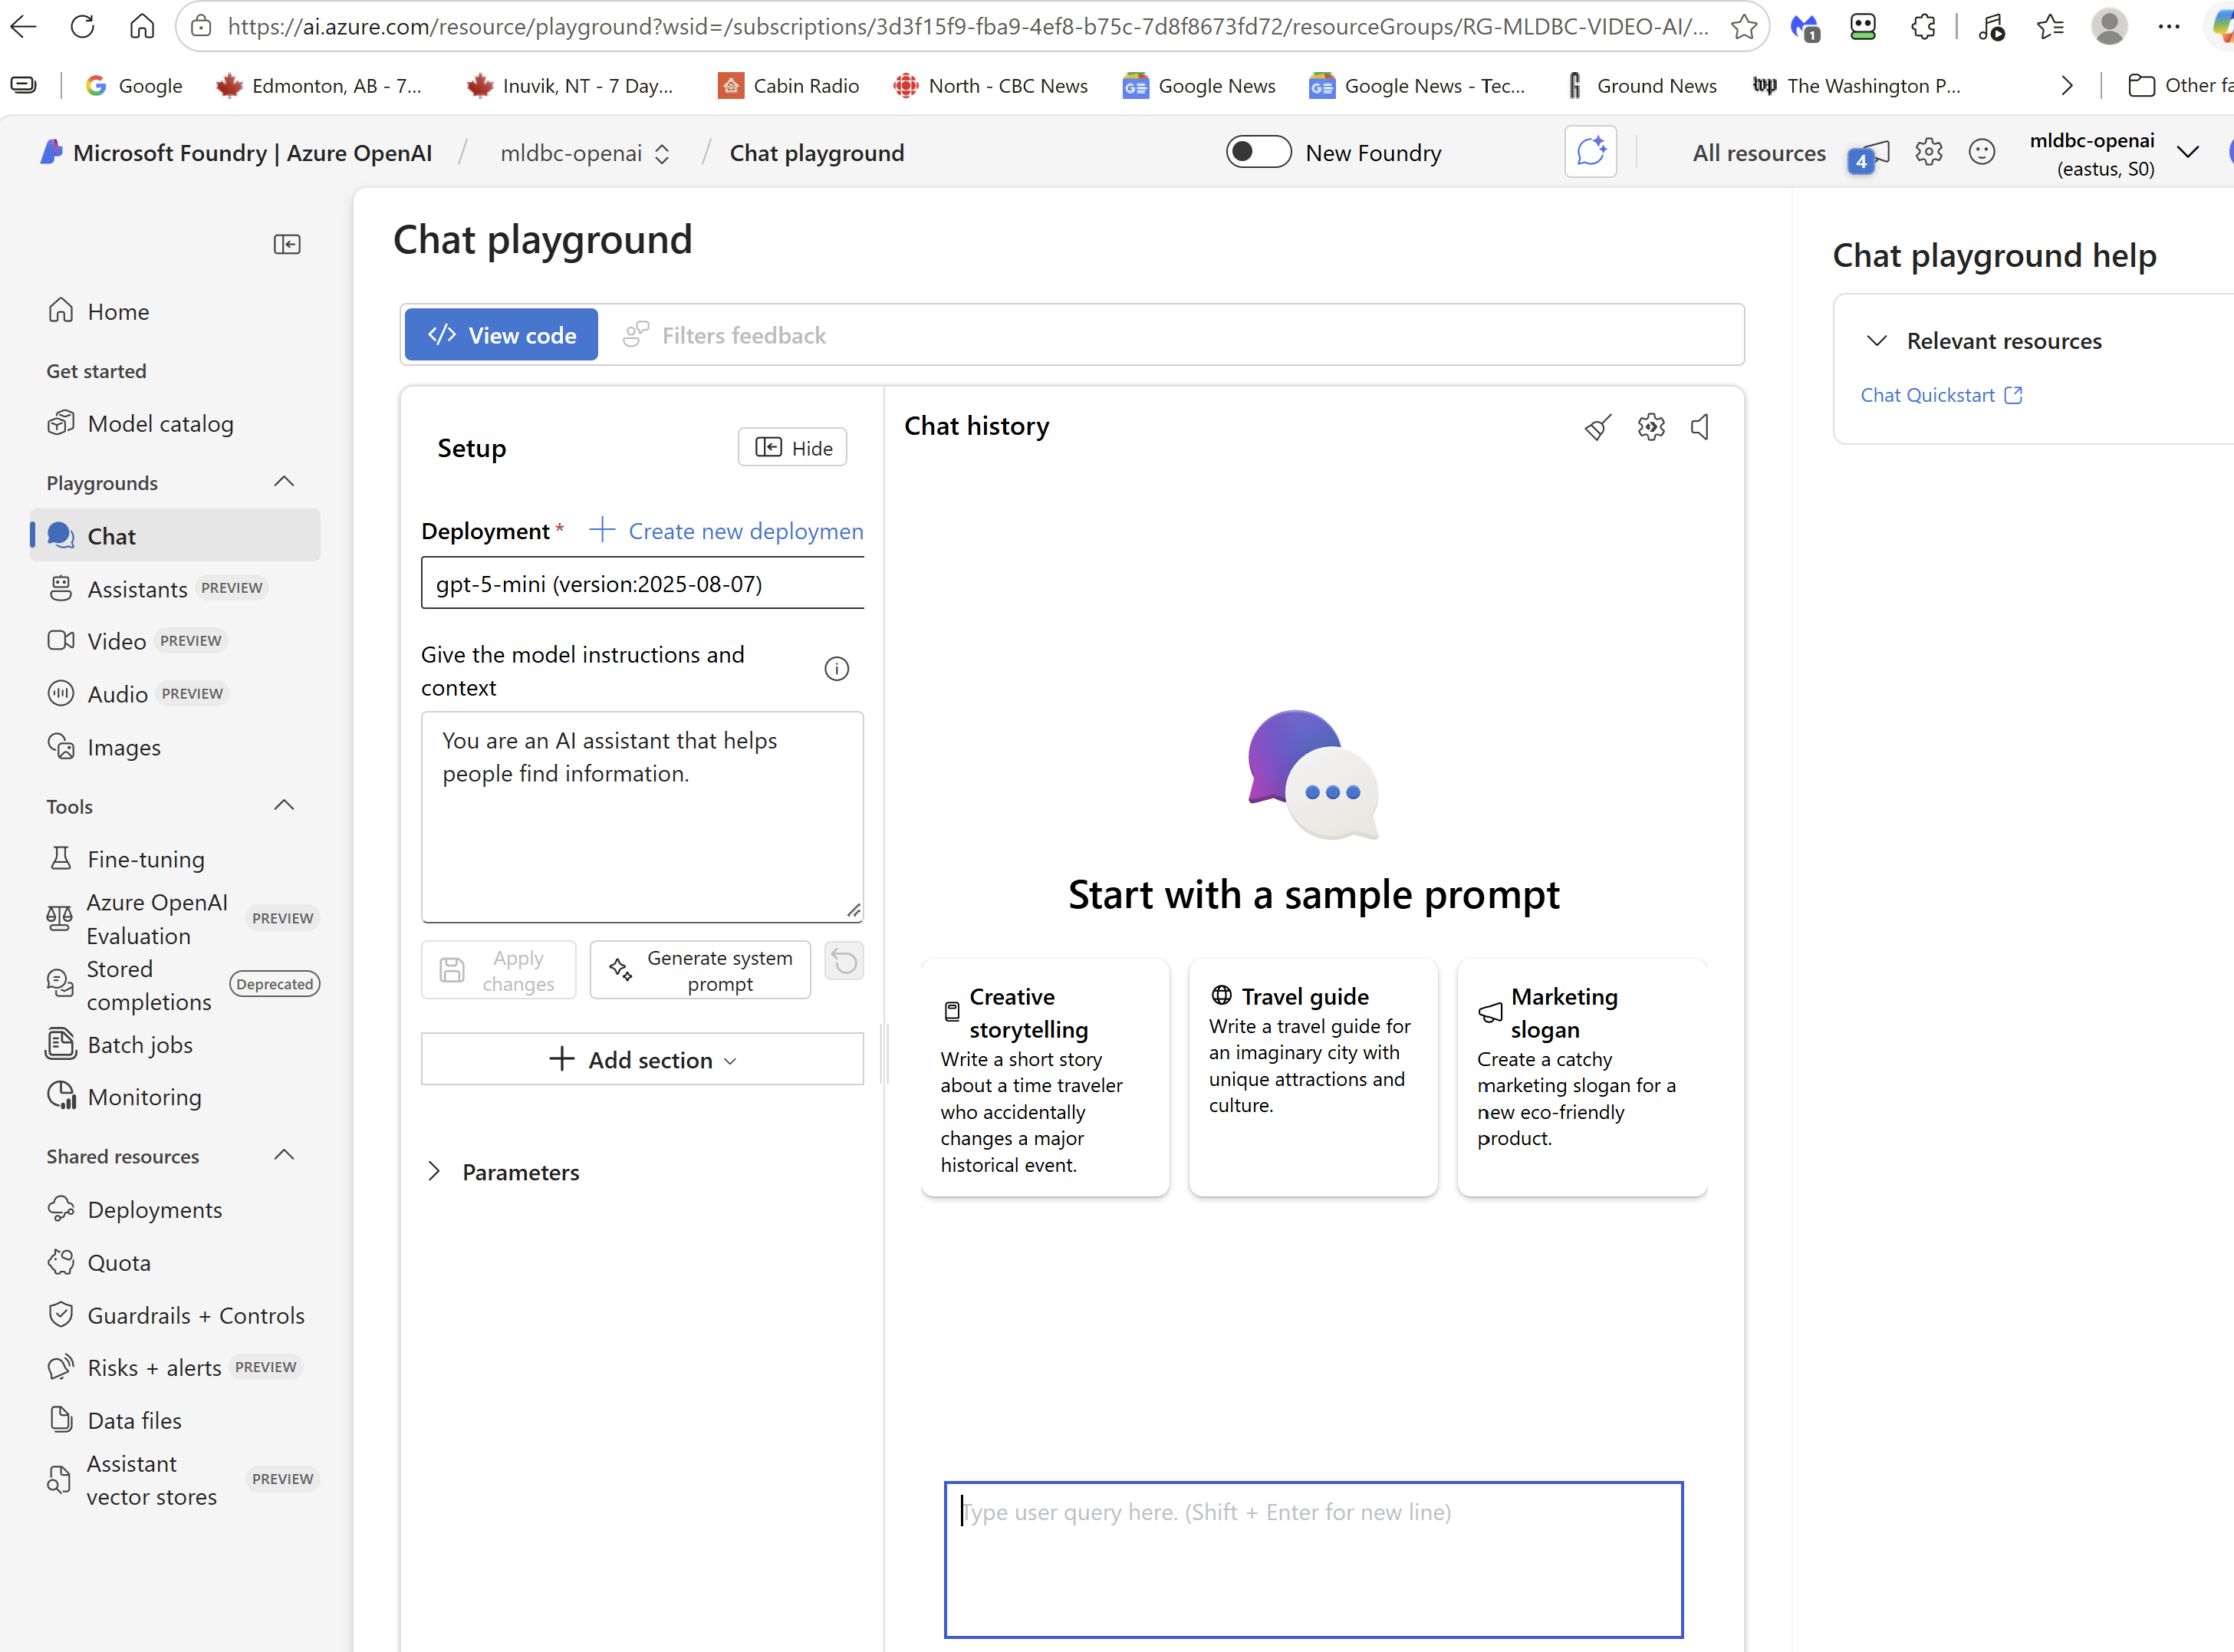Click the feedback smiley face icon

tap(1982, 152)
